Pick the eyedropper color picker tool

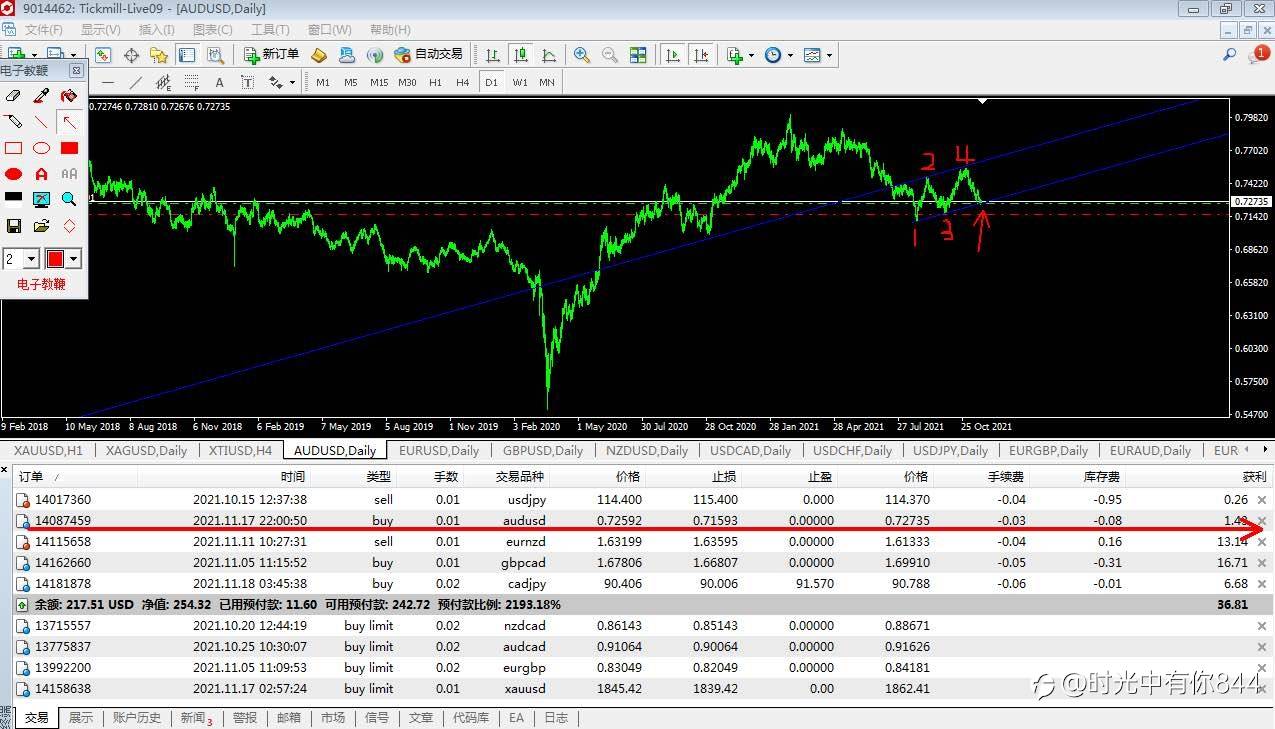[41, 96]
